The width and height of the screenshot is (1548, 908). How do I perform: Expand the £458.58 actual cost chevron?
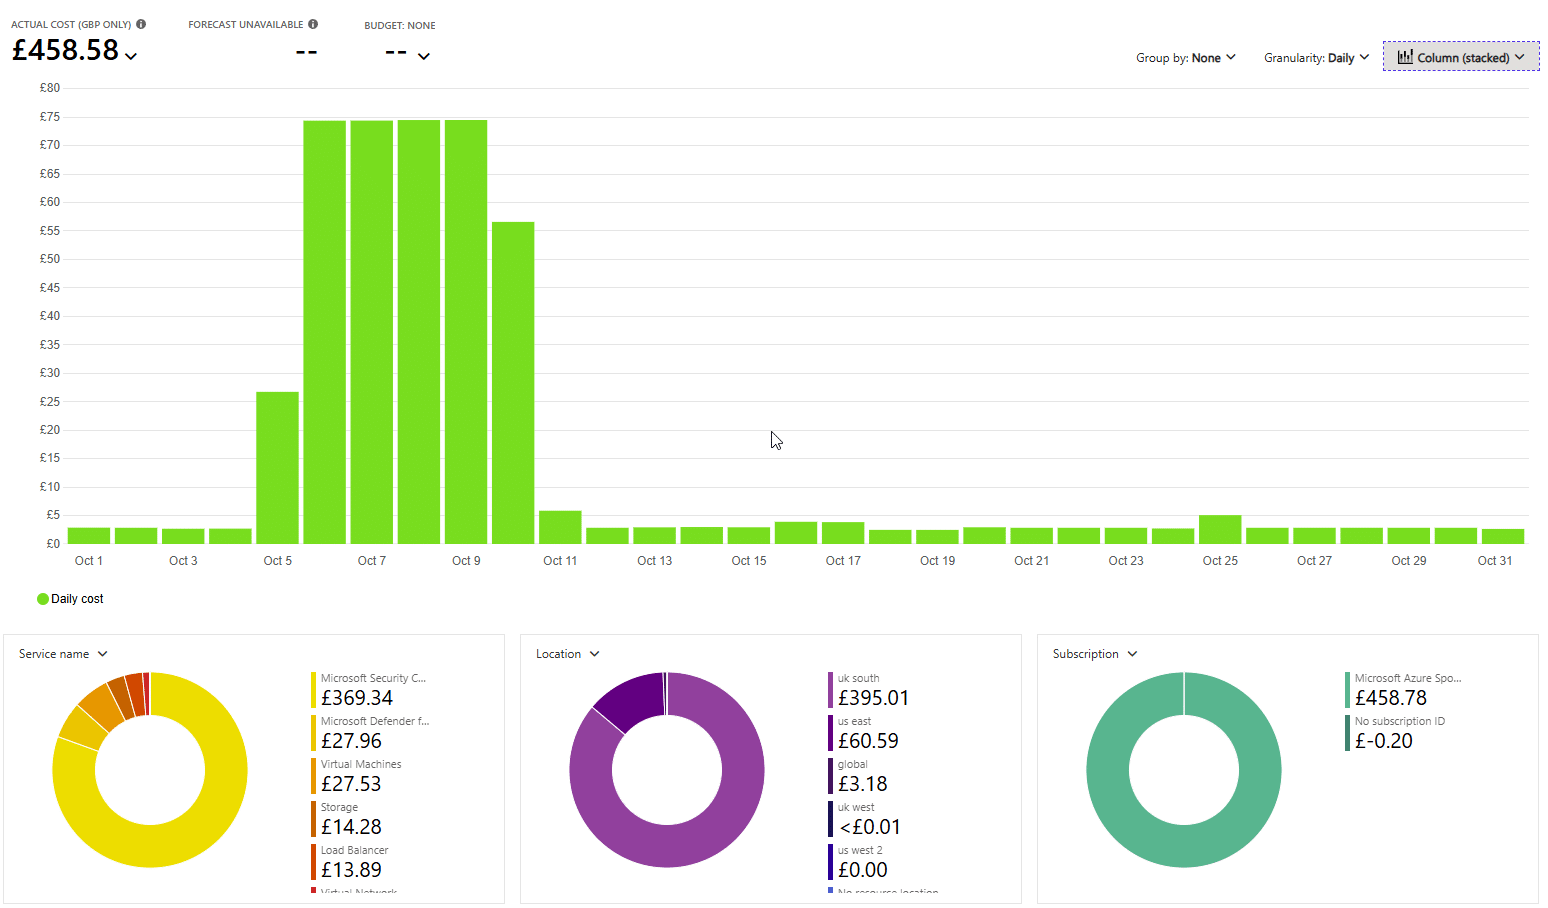[131, 57]
